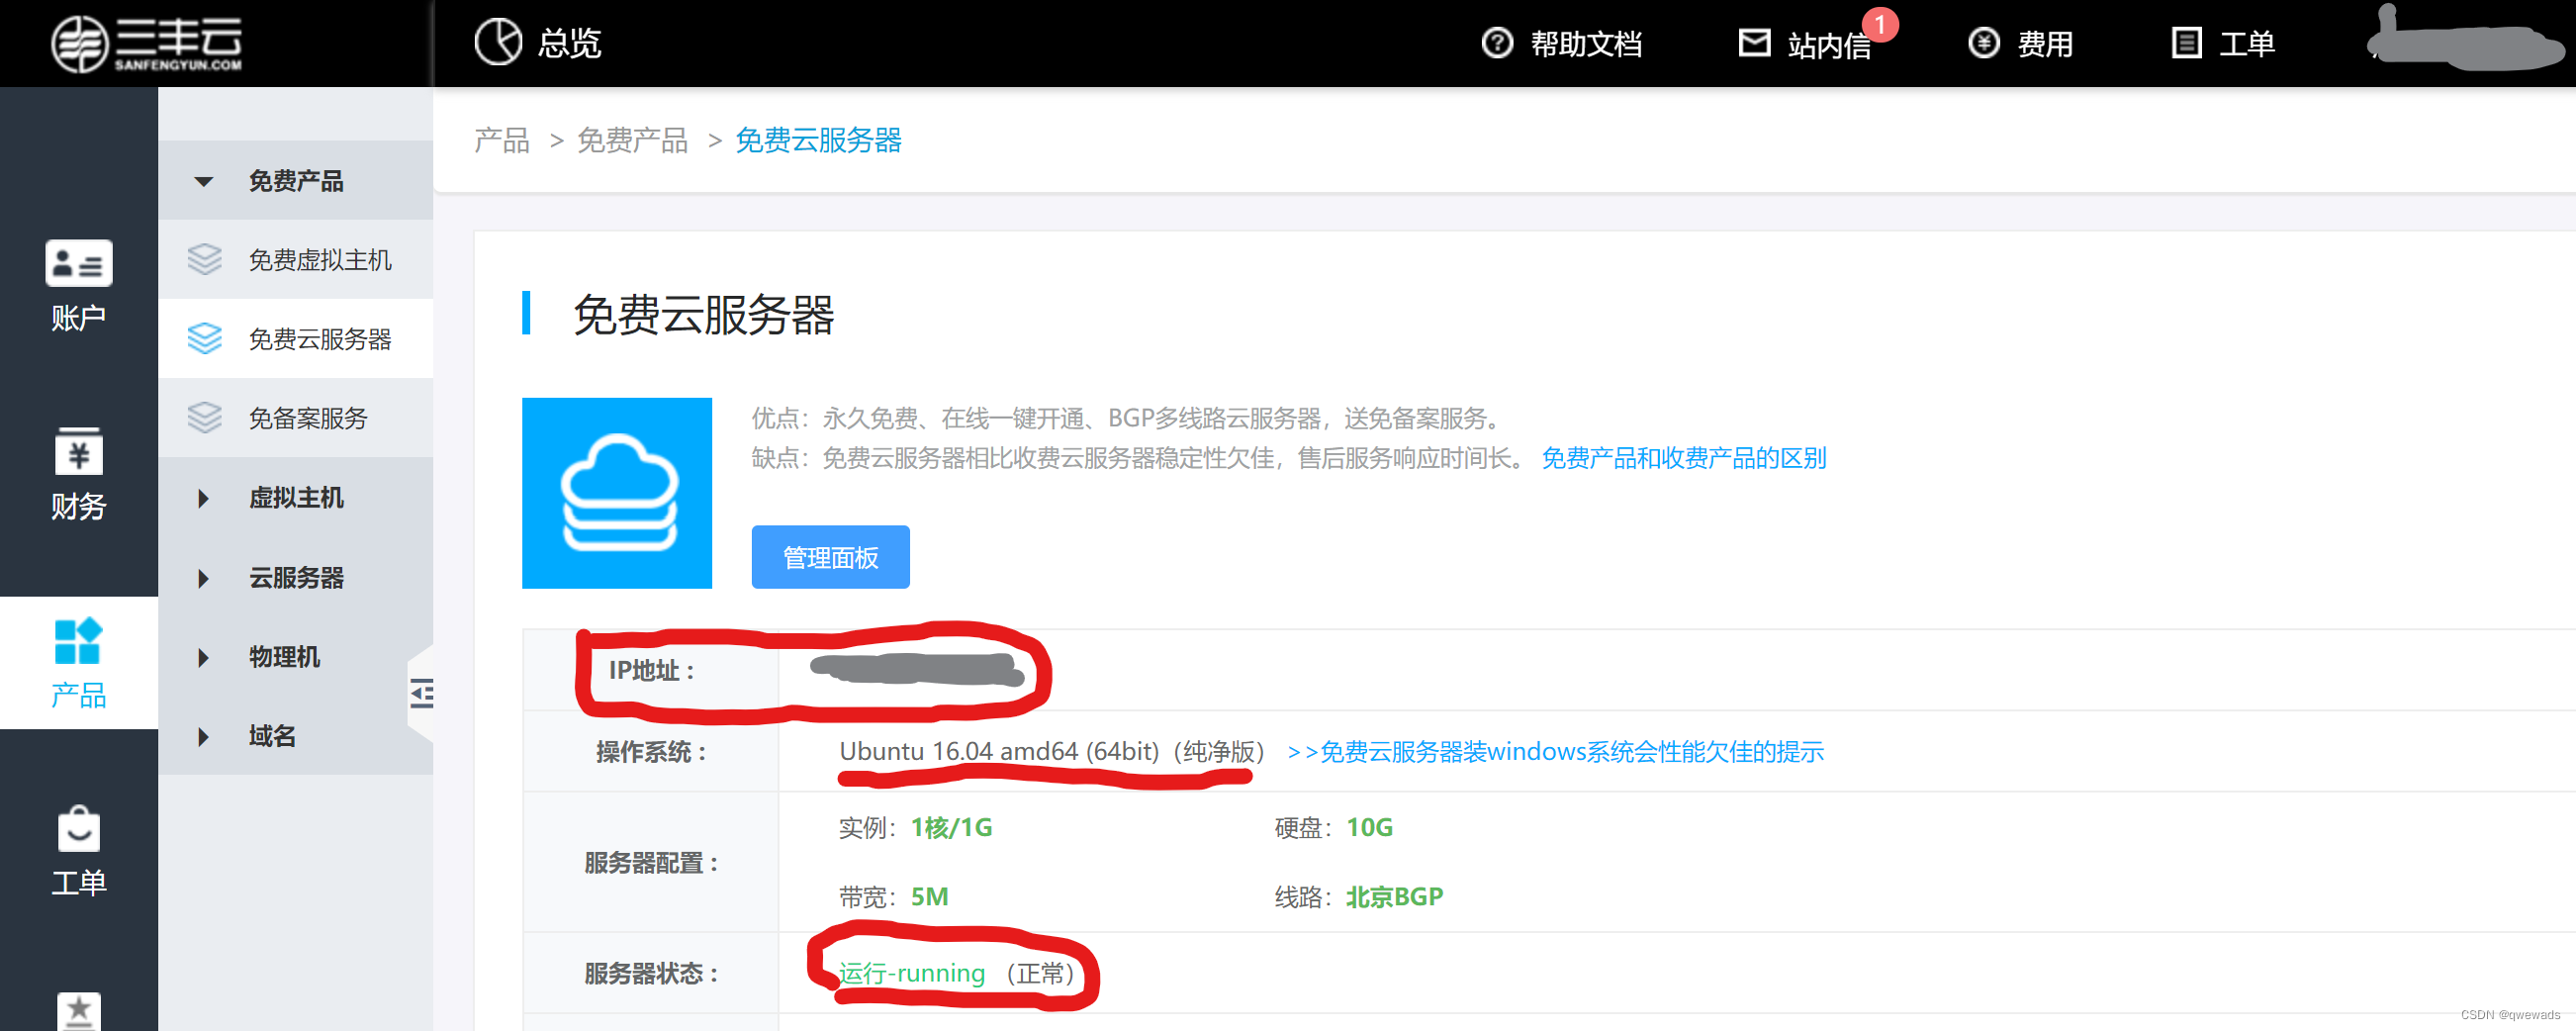Click the 物理机 section label
Screen dimensions: 2576x1031
284,657
